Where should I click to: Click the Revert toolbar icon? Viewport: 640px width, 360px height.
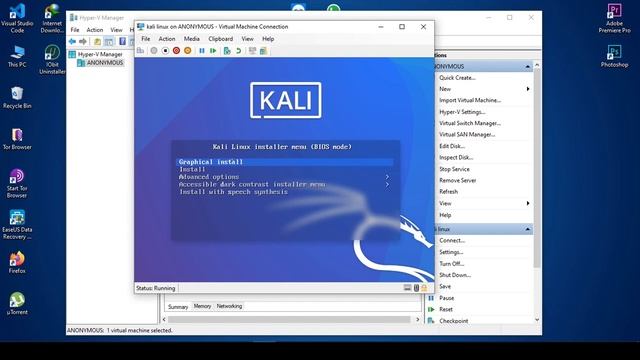click(x=238, y=51)
